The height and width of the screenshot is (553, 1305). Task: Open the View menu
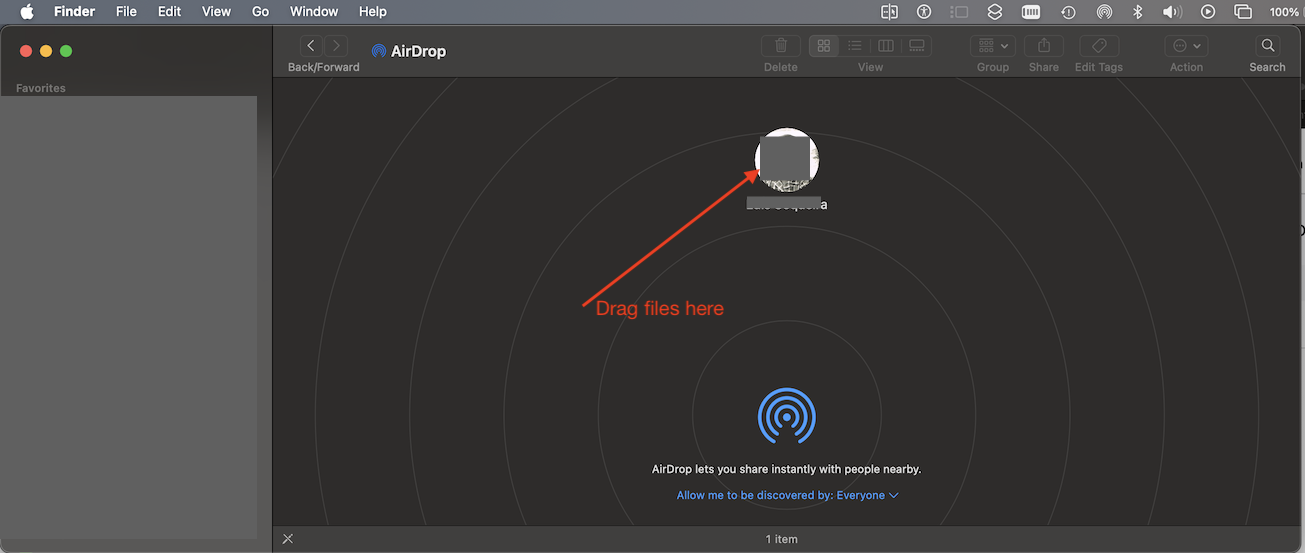pyautogui.click(x=216, y=12)
